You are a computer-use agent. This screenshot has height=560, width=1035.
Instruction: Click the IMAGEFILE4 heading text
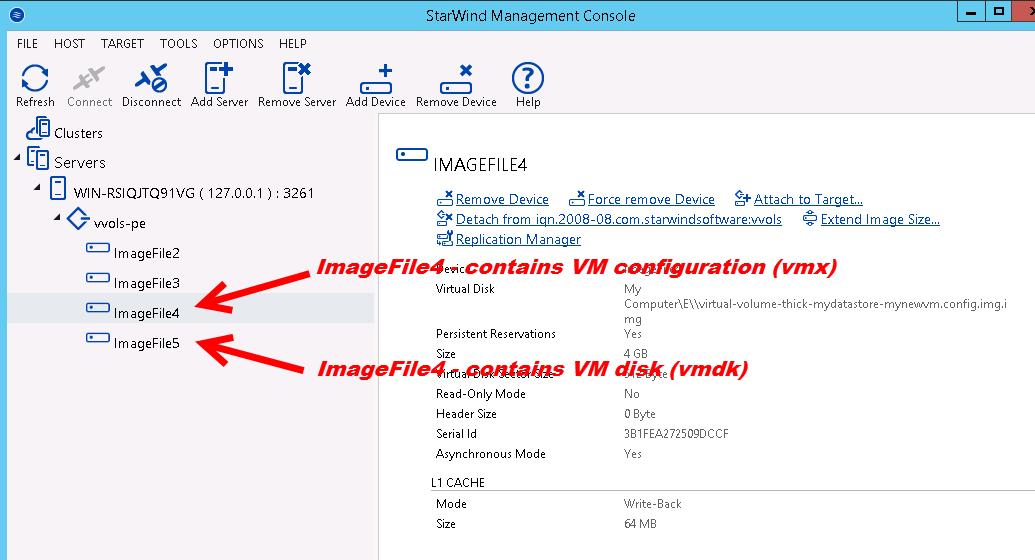point(480,165)
